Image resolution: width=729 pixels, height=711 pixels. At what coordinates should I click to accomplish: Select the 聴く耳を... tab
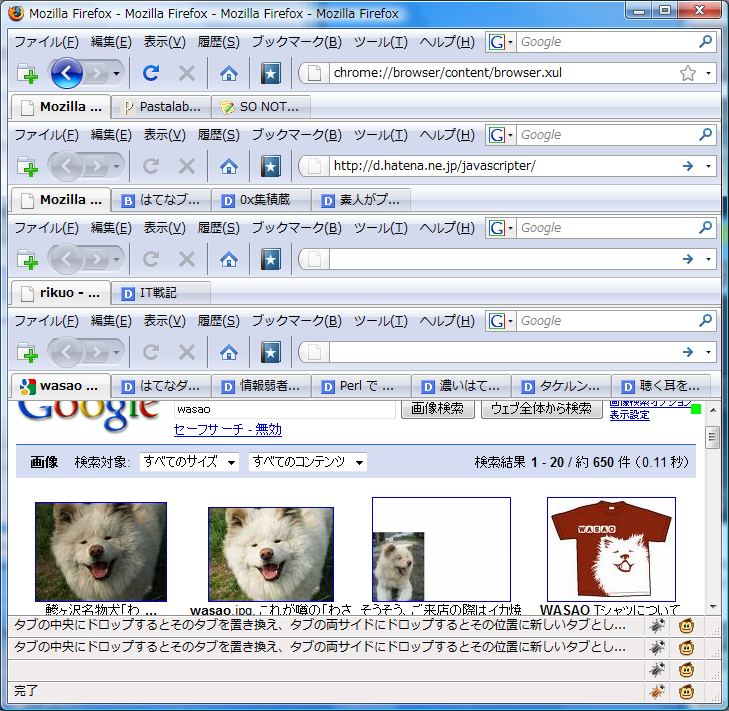[x=661, y=386]
